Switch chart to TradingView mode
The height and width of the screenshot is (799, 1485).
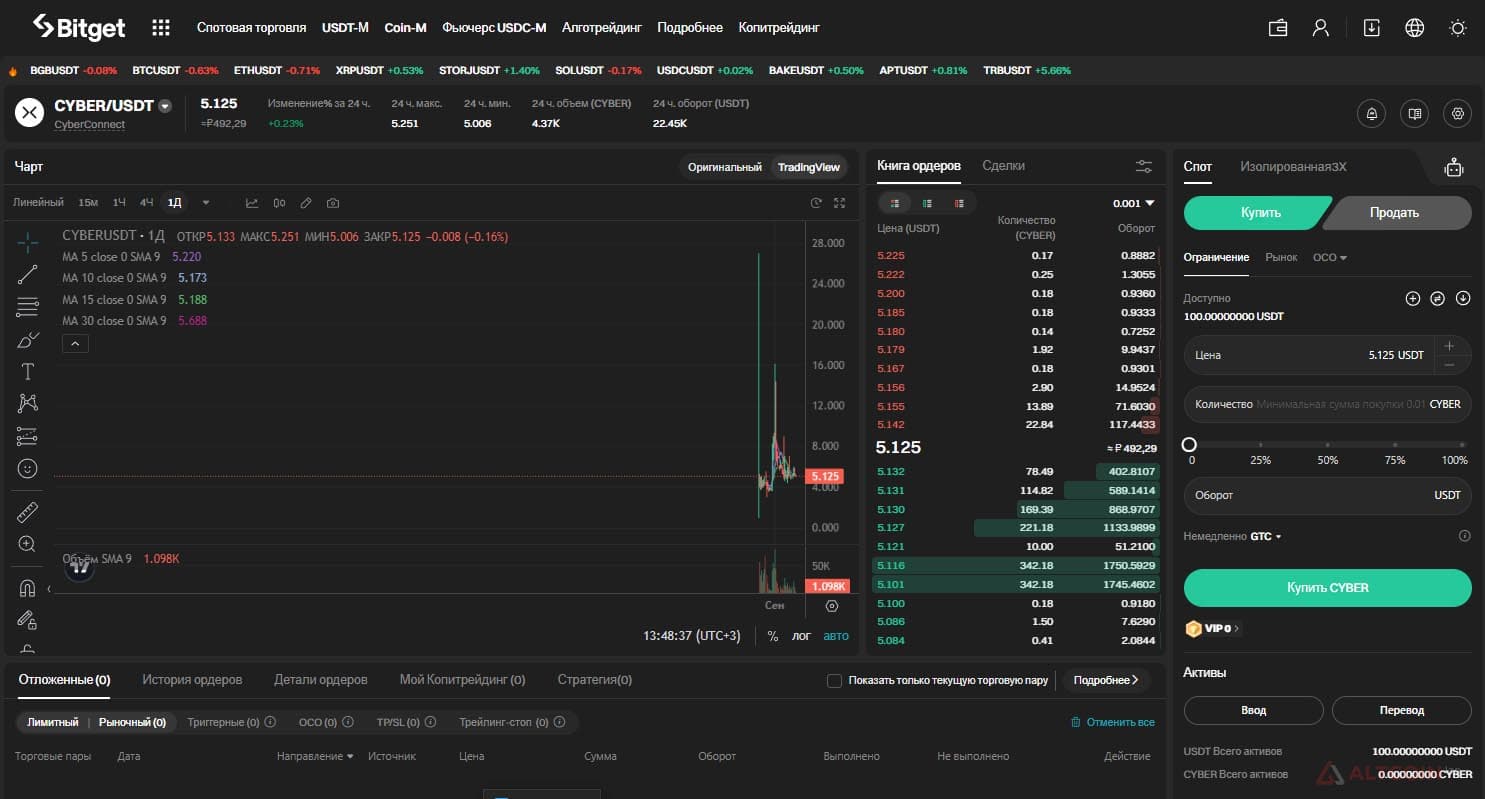808,167
